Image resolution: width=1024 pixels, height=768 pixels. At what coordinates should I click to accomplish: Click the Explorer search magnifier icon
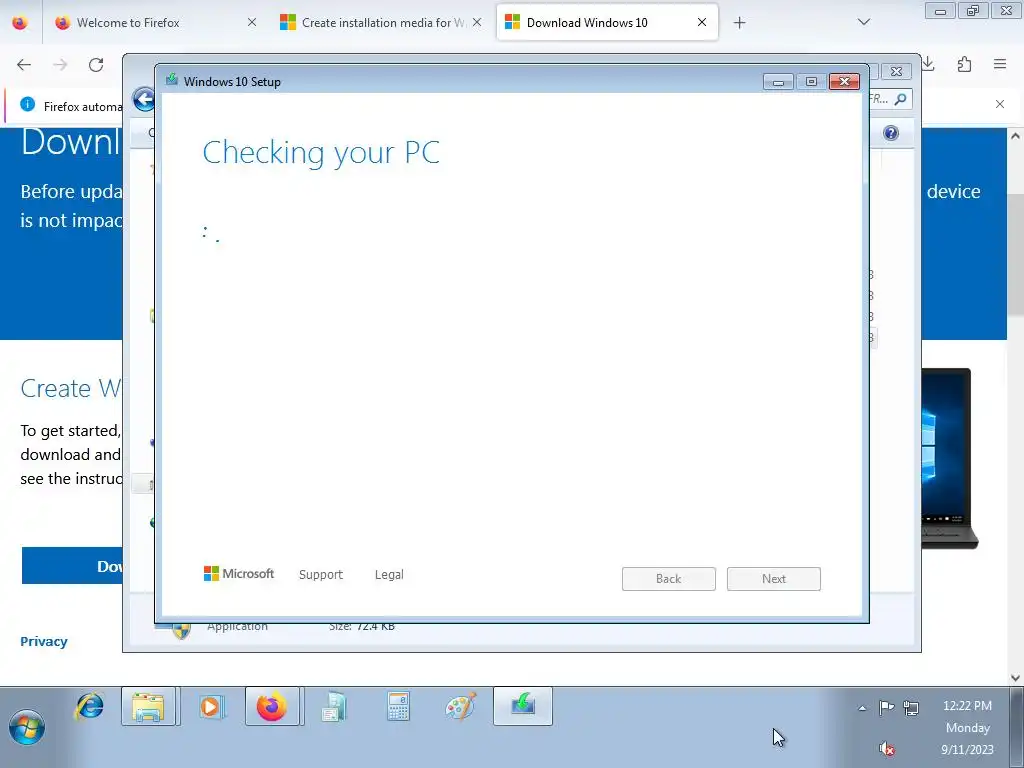(x=901, y=99)
